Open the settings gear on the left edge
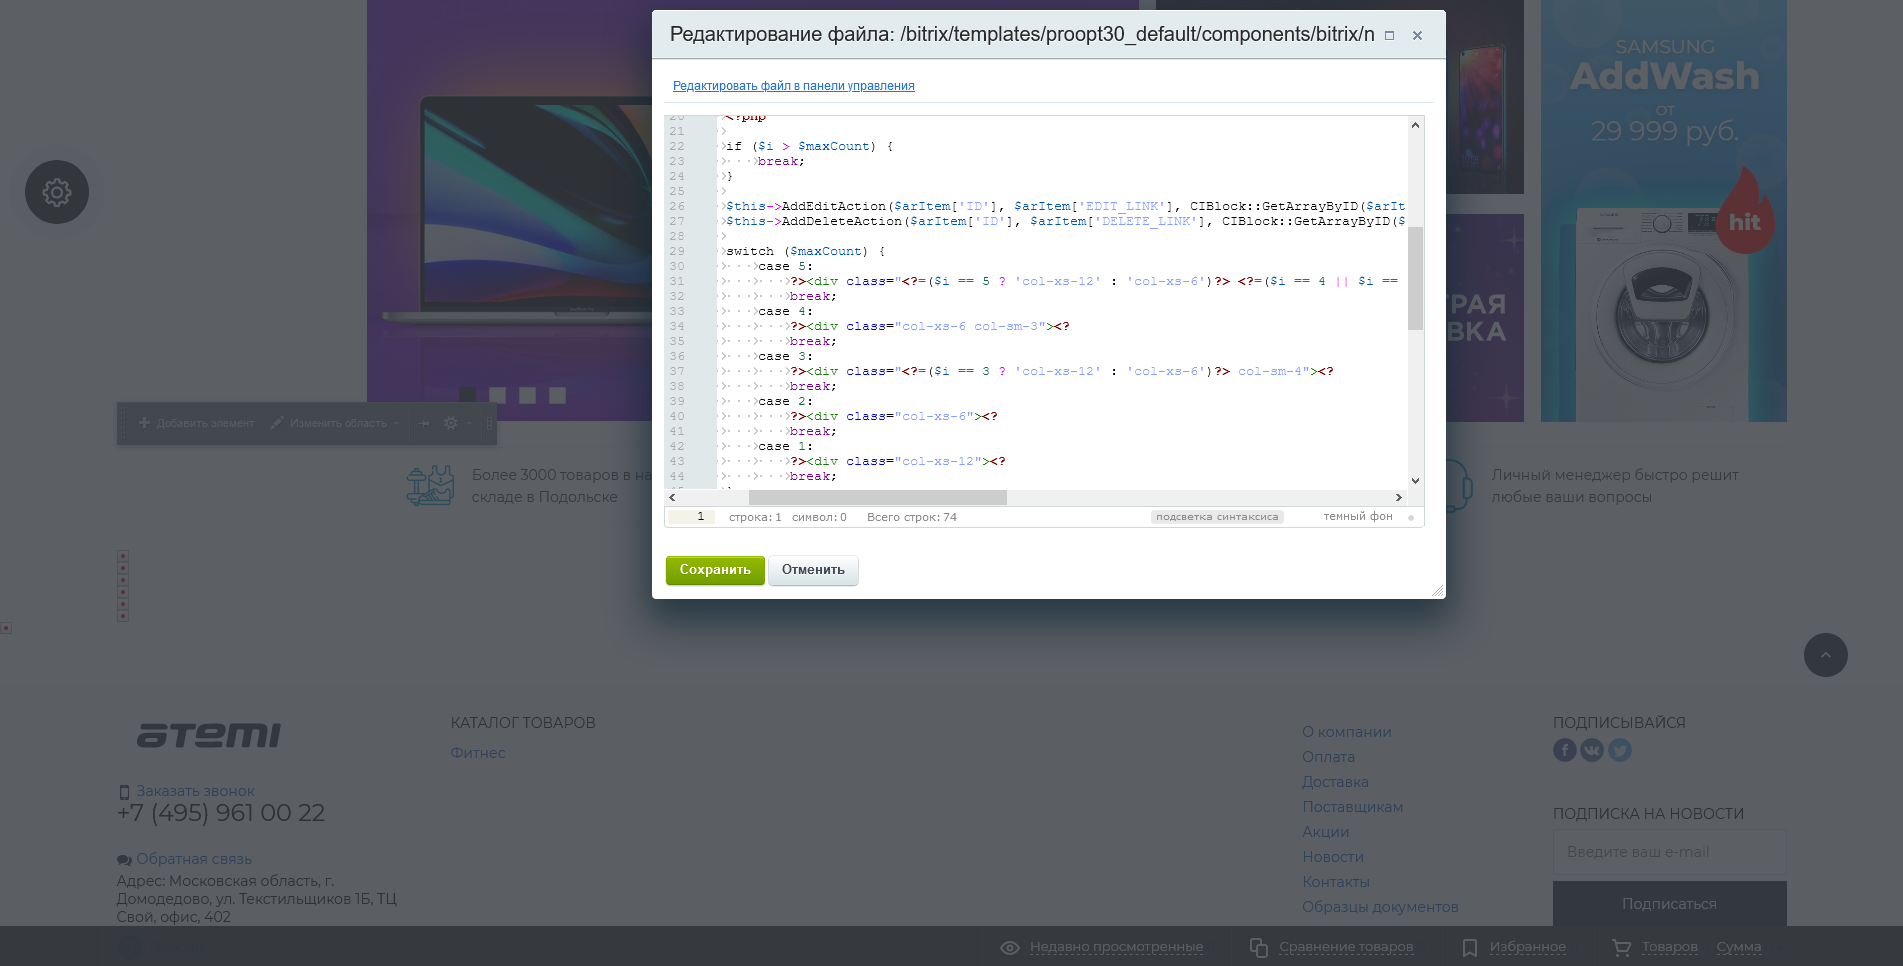 click(x=57, y=192)
